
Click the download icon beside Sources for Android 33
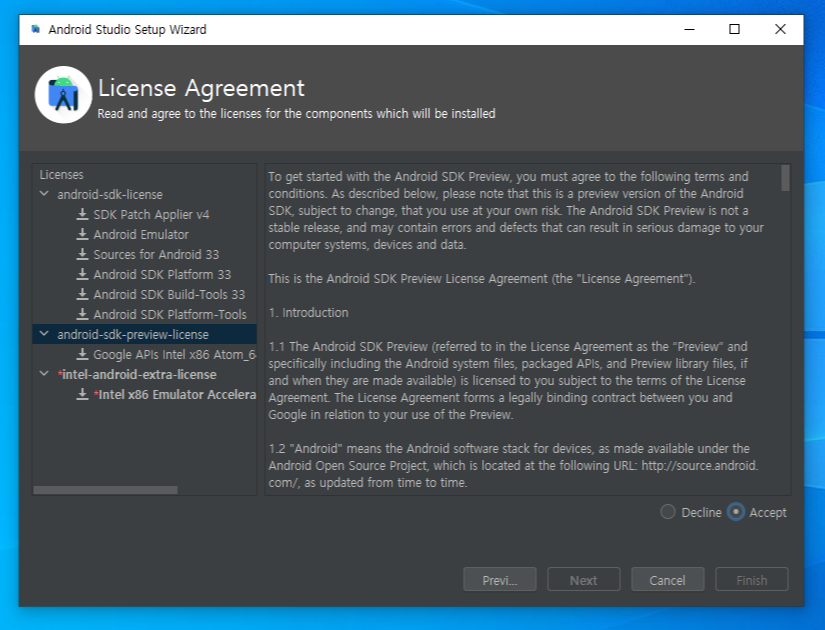point(82,254)
